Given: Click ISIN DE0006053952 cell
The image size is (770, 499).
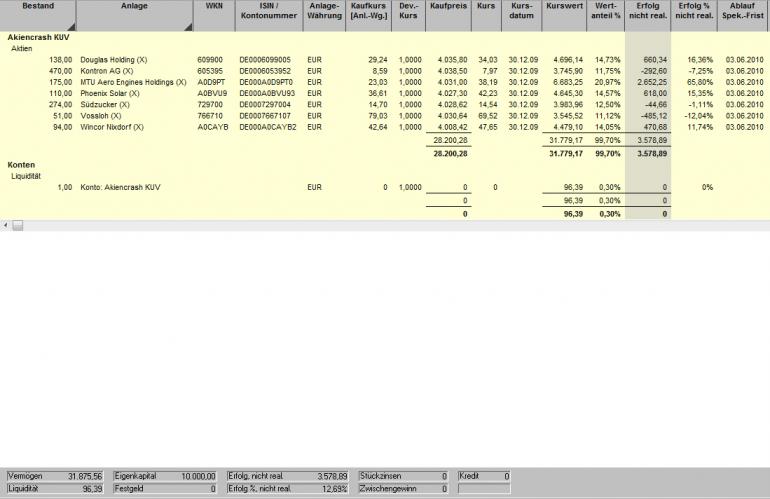Looking at the screenshot, I should [265, 71].
